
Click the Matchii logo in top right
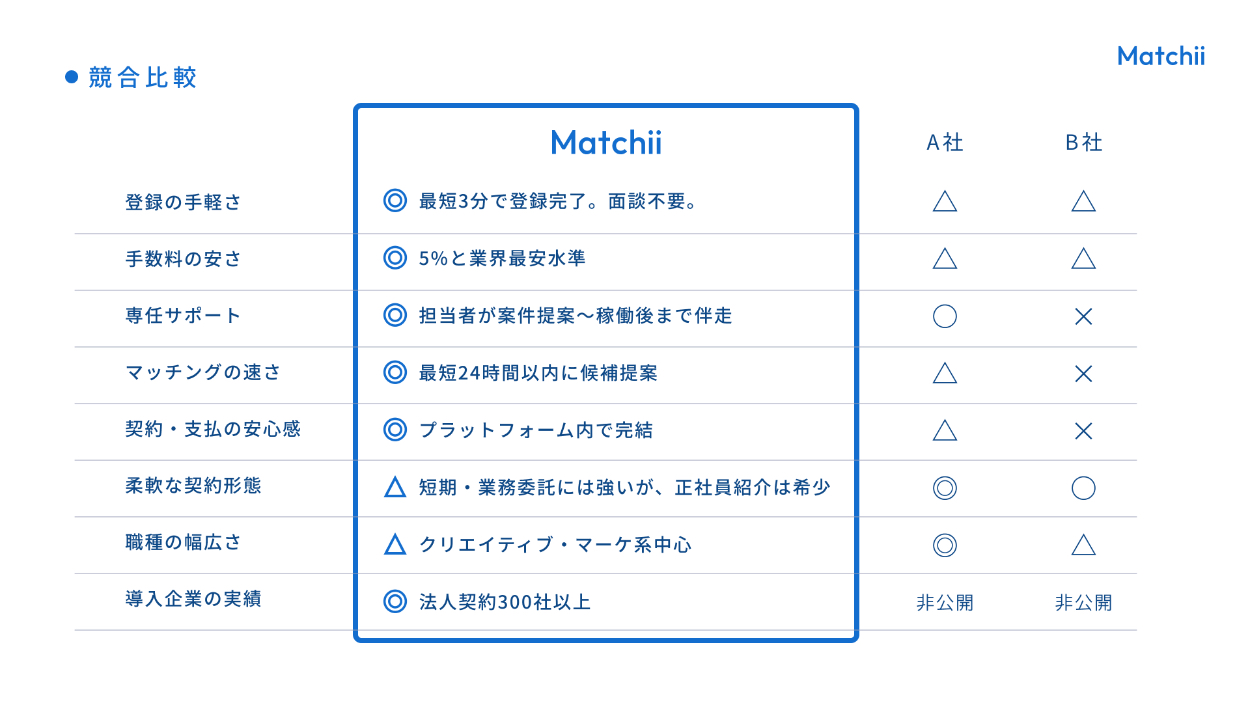click(x=1160, y=56)
